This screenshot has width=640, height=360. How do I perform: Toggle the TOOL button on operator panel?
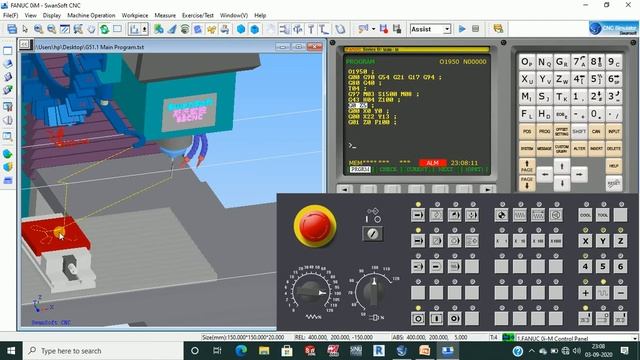603,215
